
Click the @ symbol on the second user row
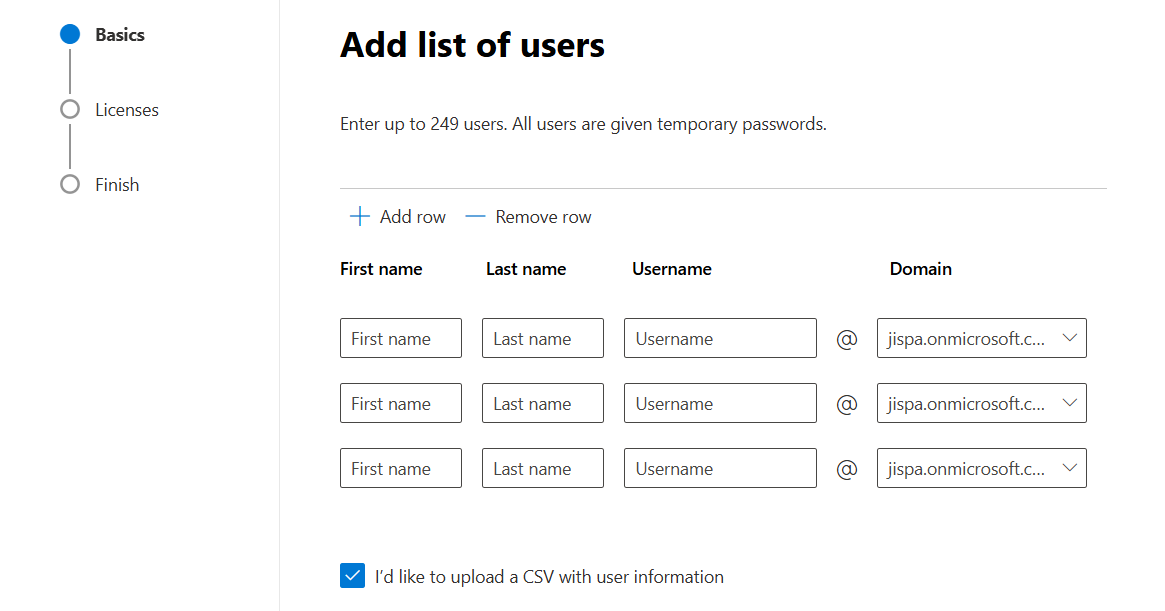pyautogui.click(x=846, y=403)
